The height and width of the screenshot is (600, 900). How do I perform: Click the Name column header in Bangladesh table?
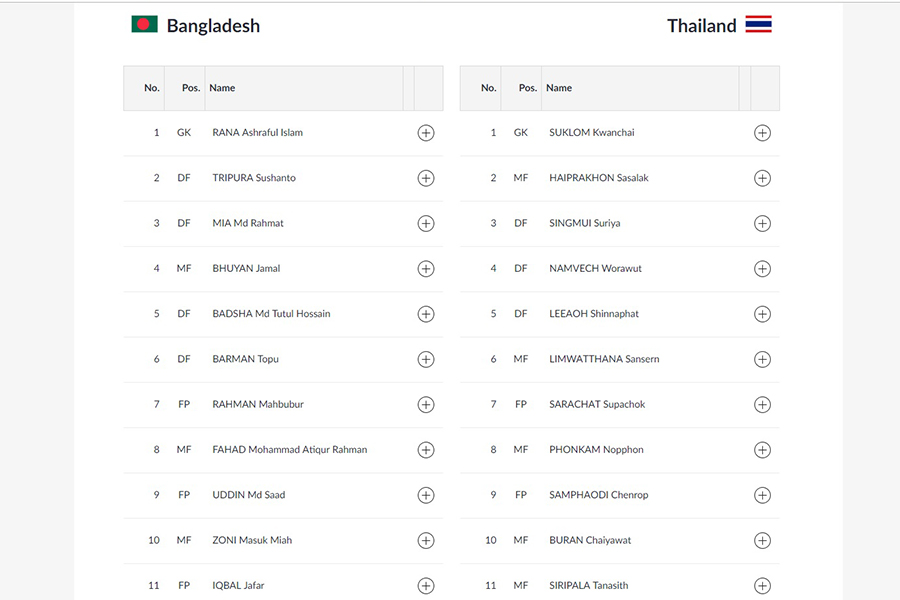tap(222, 88)
